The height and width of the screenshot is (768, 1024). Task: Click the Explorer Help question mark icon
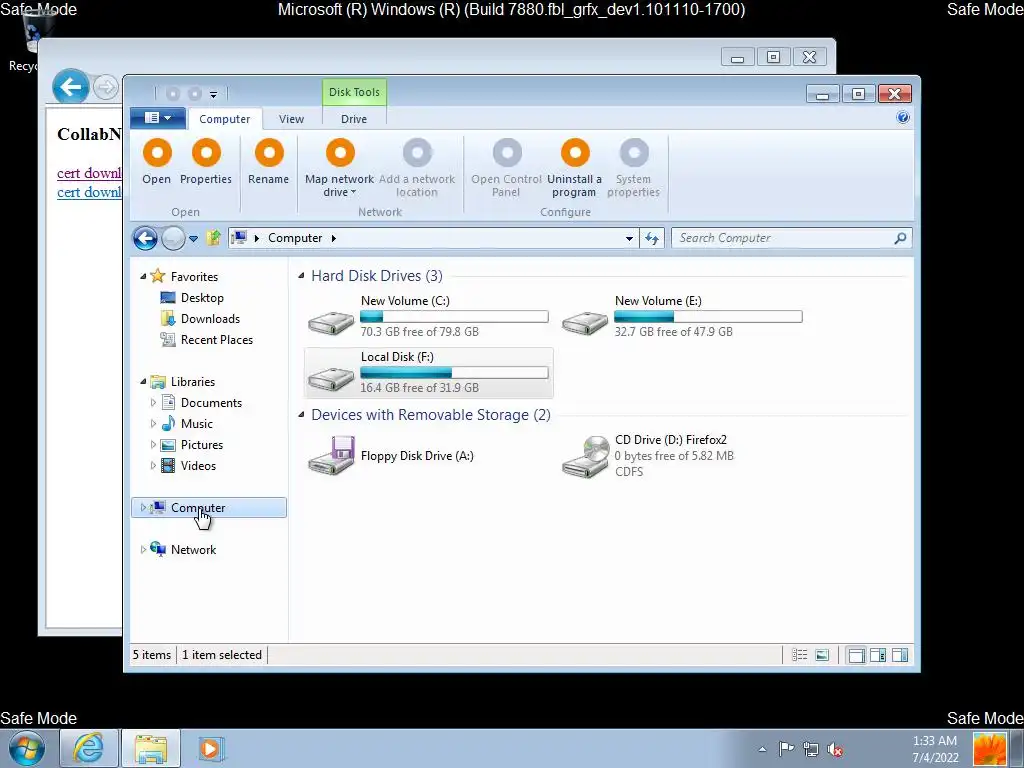[x=903, y=118]
